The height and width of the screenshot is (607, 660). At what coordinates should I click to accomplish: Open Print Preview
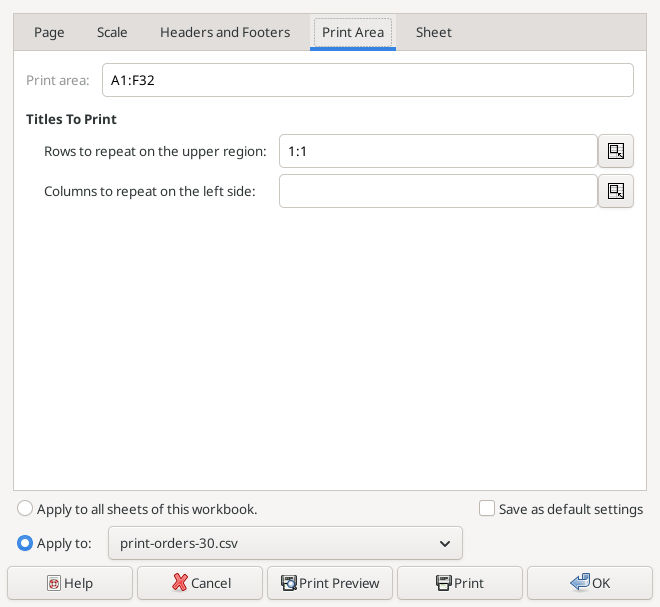click(330, 583)
